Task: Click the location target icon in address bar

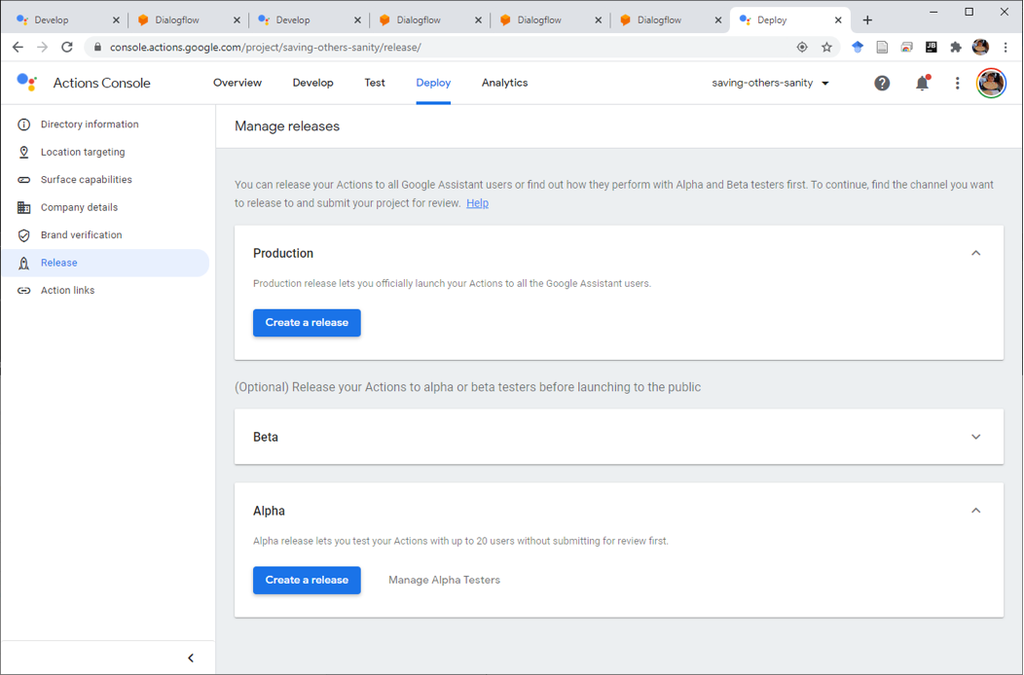Action: [x=802, y=47]
